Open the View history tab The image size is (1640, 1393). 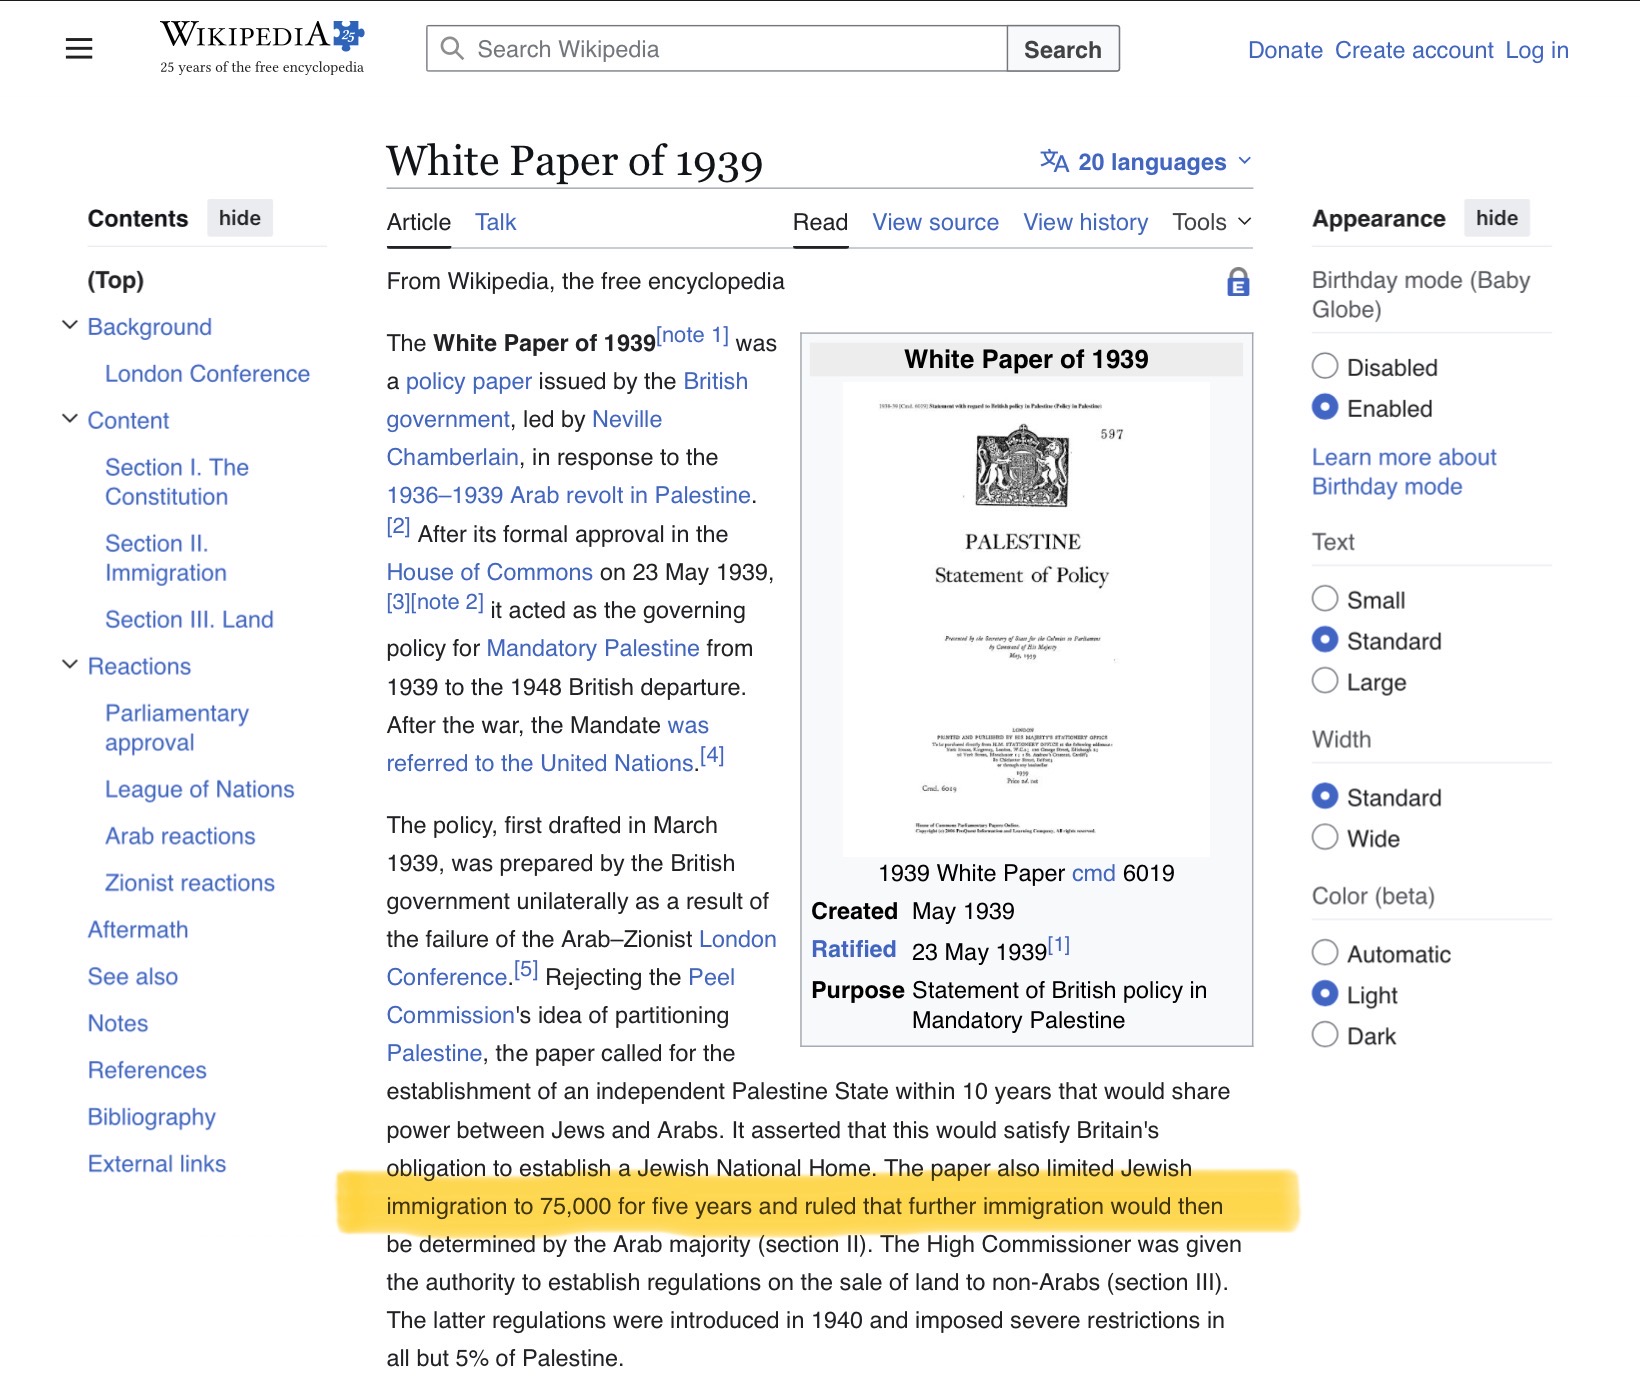pyautogui.click(x=1085, y=222)
